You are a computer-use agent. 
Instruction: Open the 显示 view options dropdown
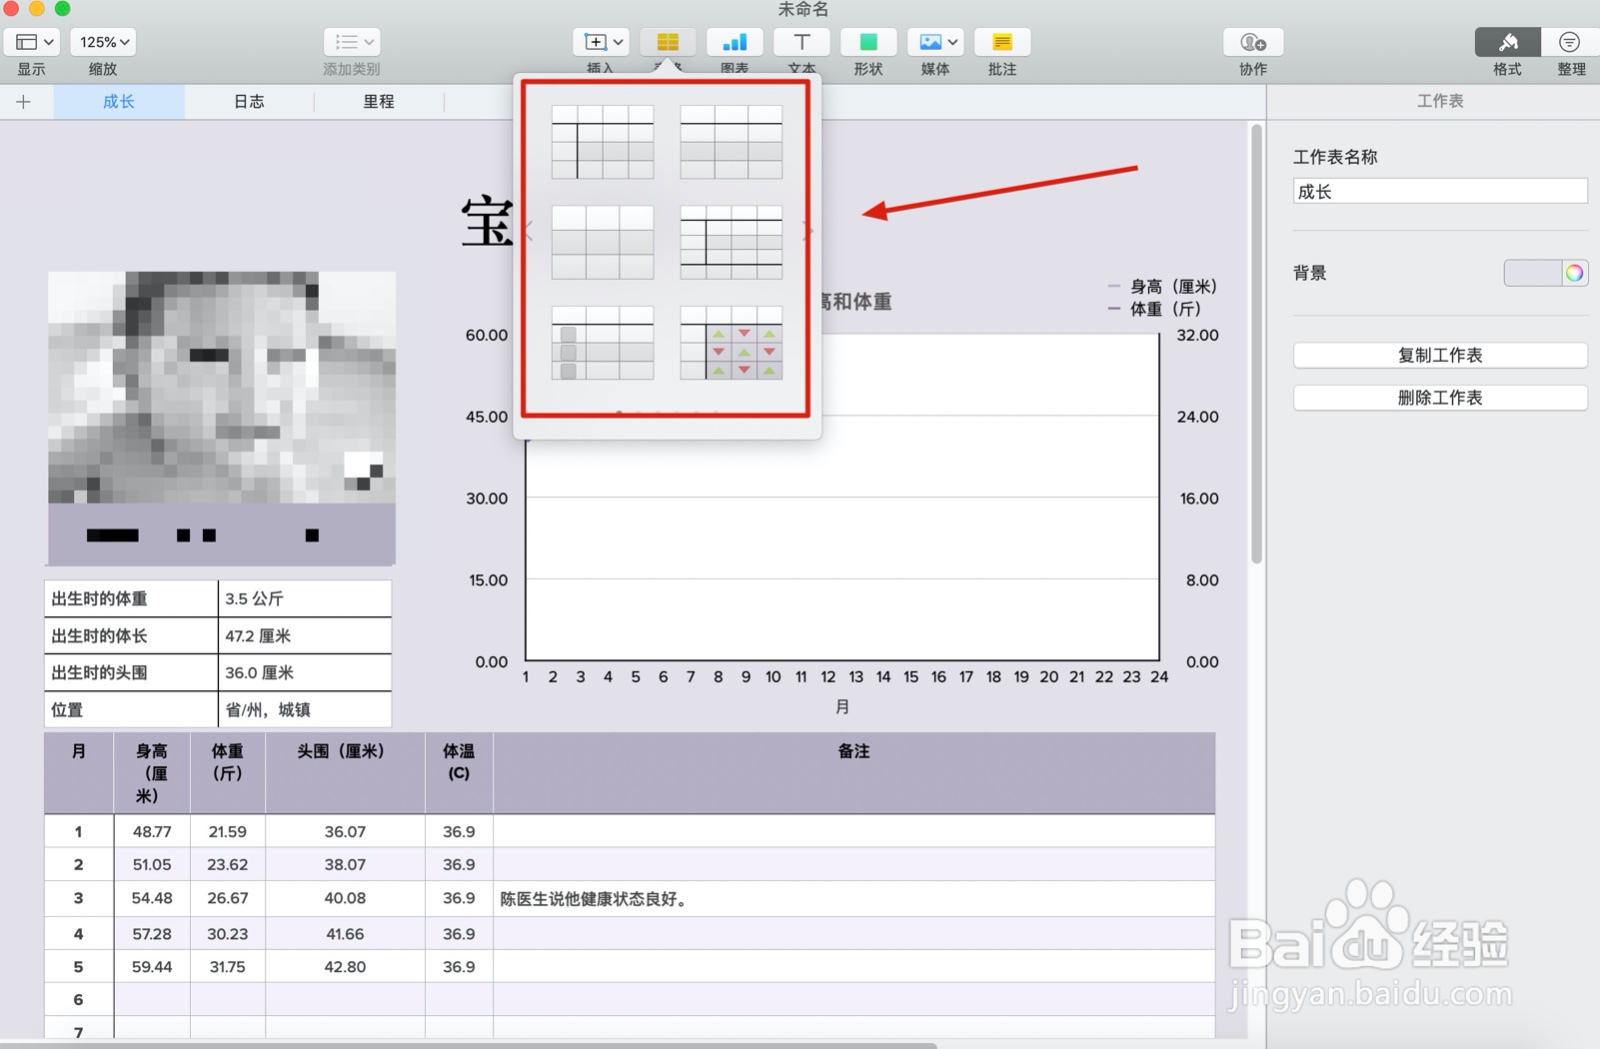click(32, 41)
